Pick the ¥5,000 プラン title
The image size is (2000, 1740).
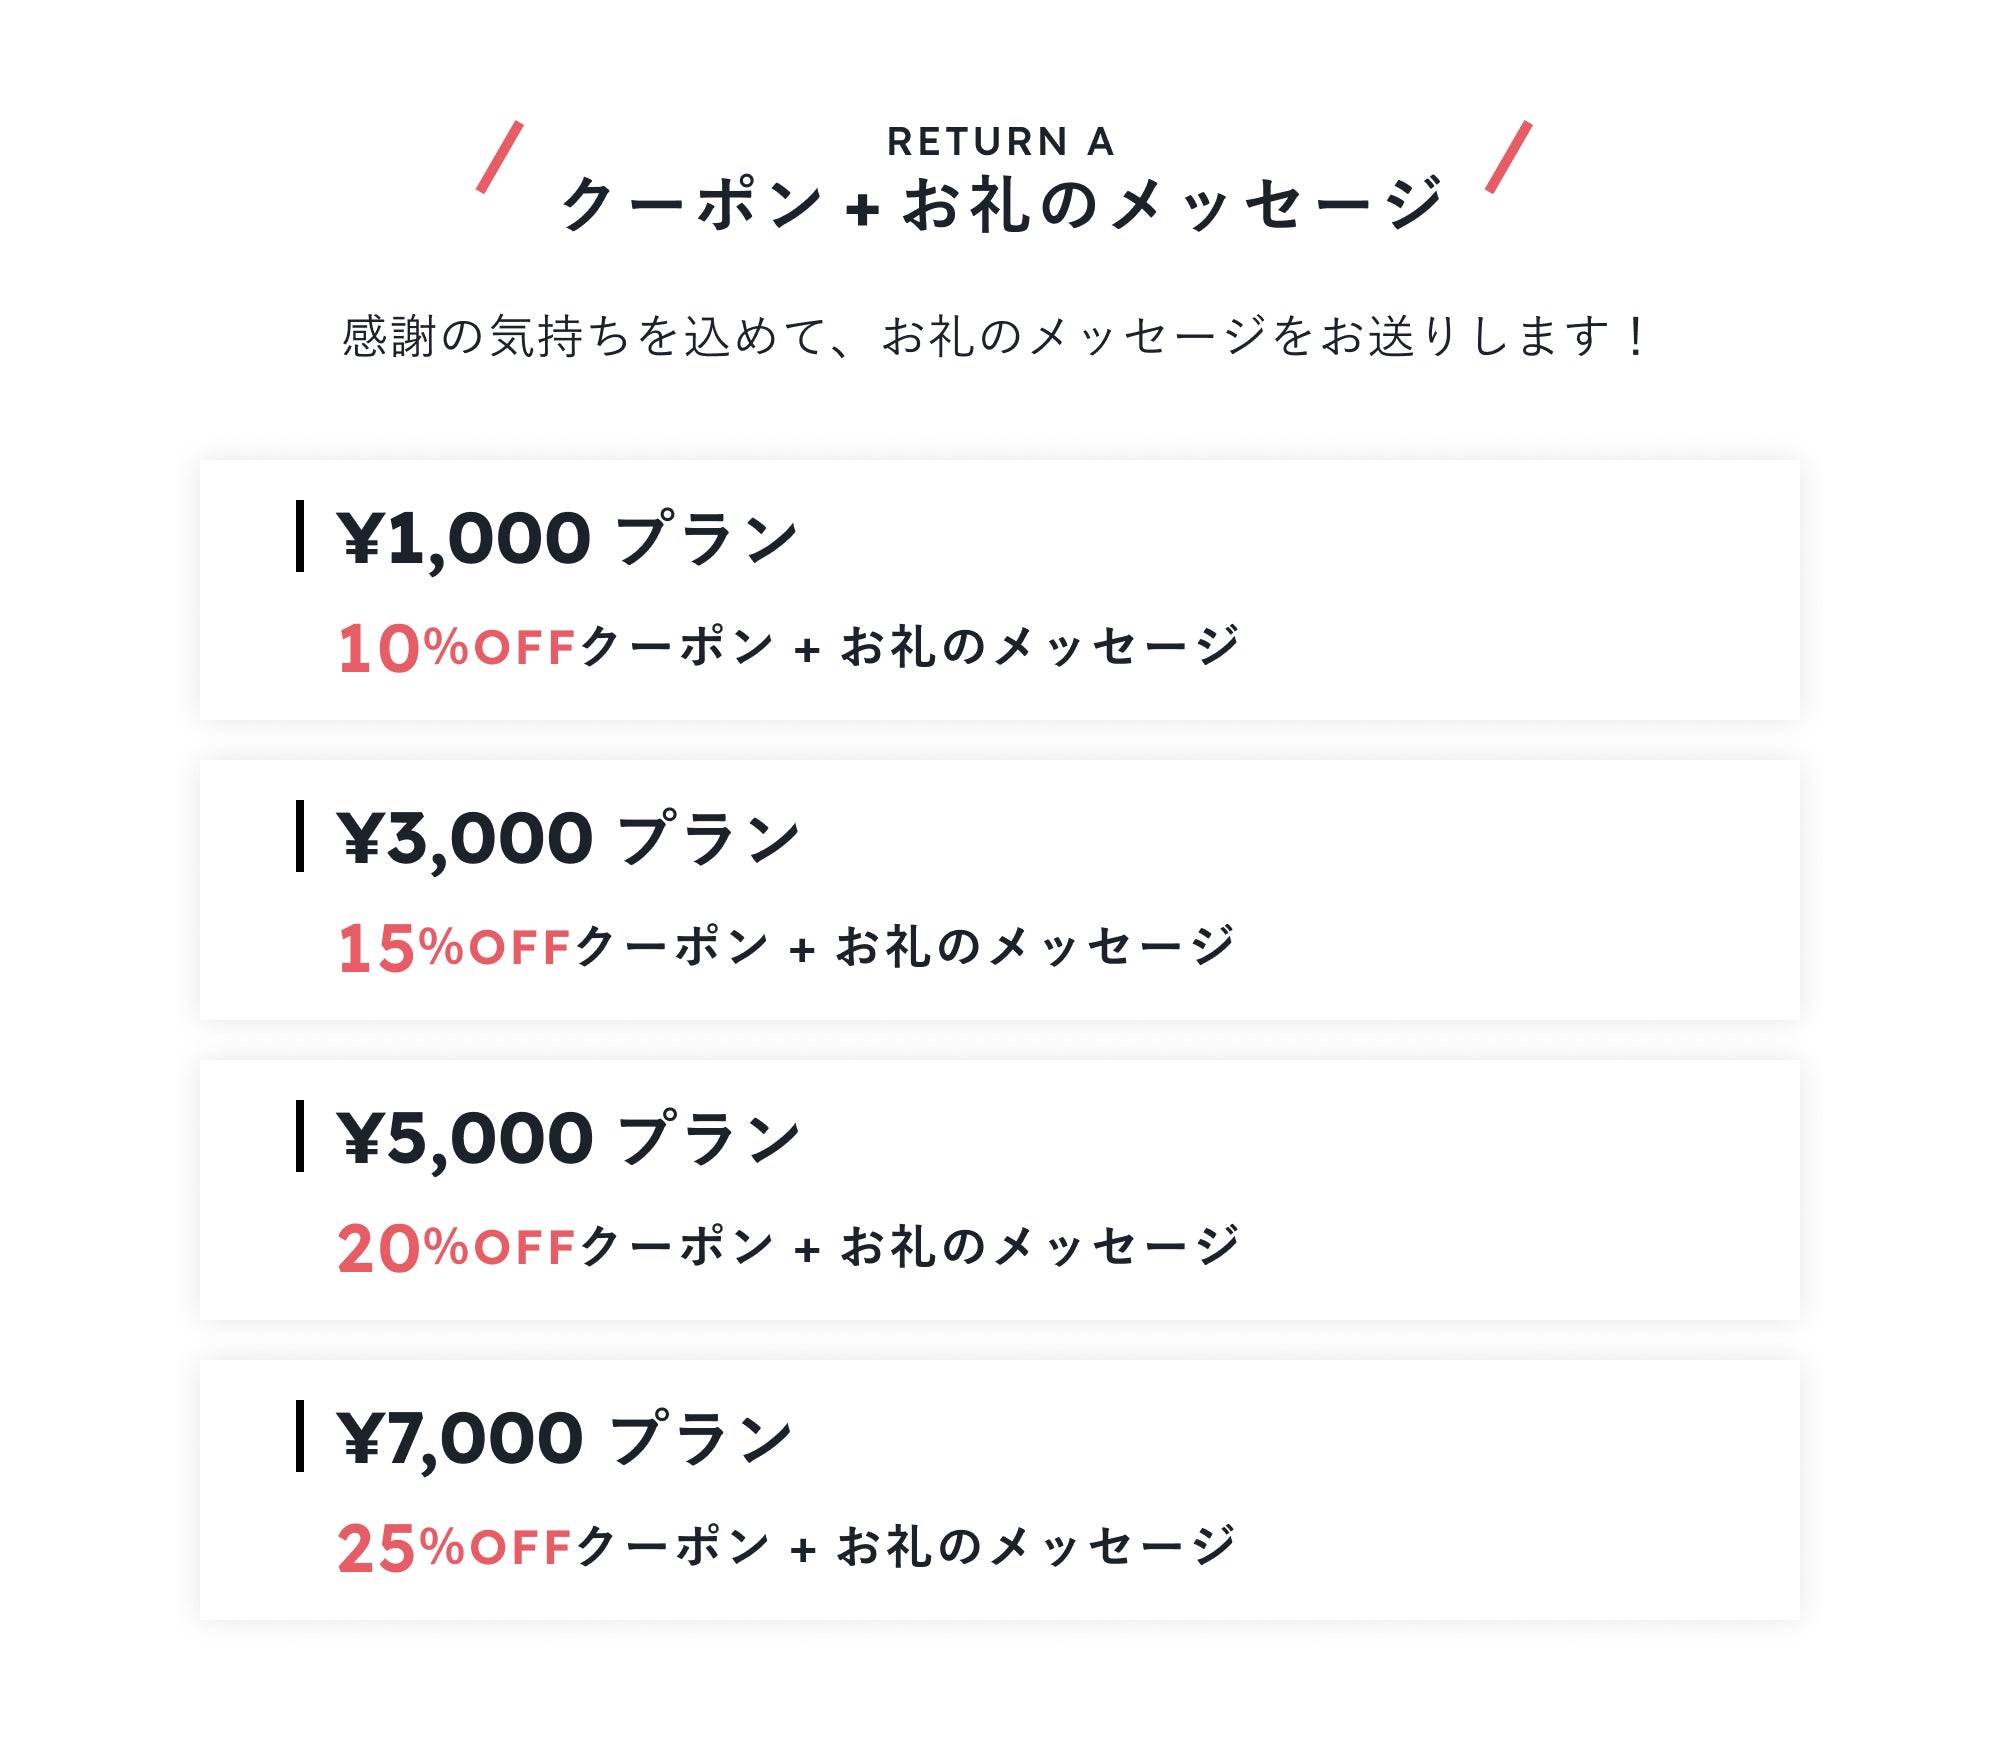(568, 1138)
